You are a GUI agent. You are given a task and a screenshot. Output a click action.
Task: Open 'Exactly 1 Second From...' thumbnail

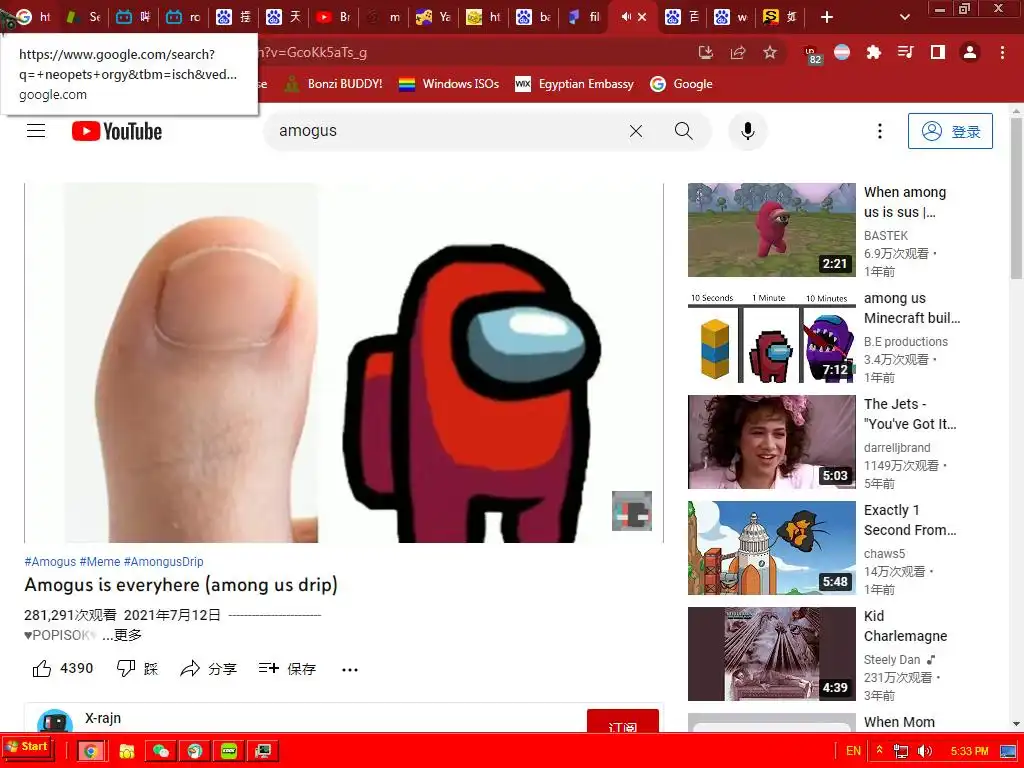point(771,548)
